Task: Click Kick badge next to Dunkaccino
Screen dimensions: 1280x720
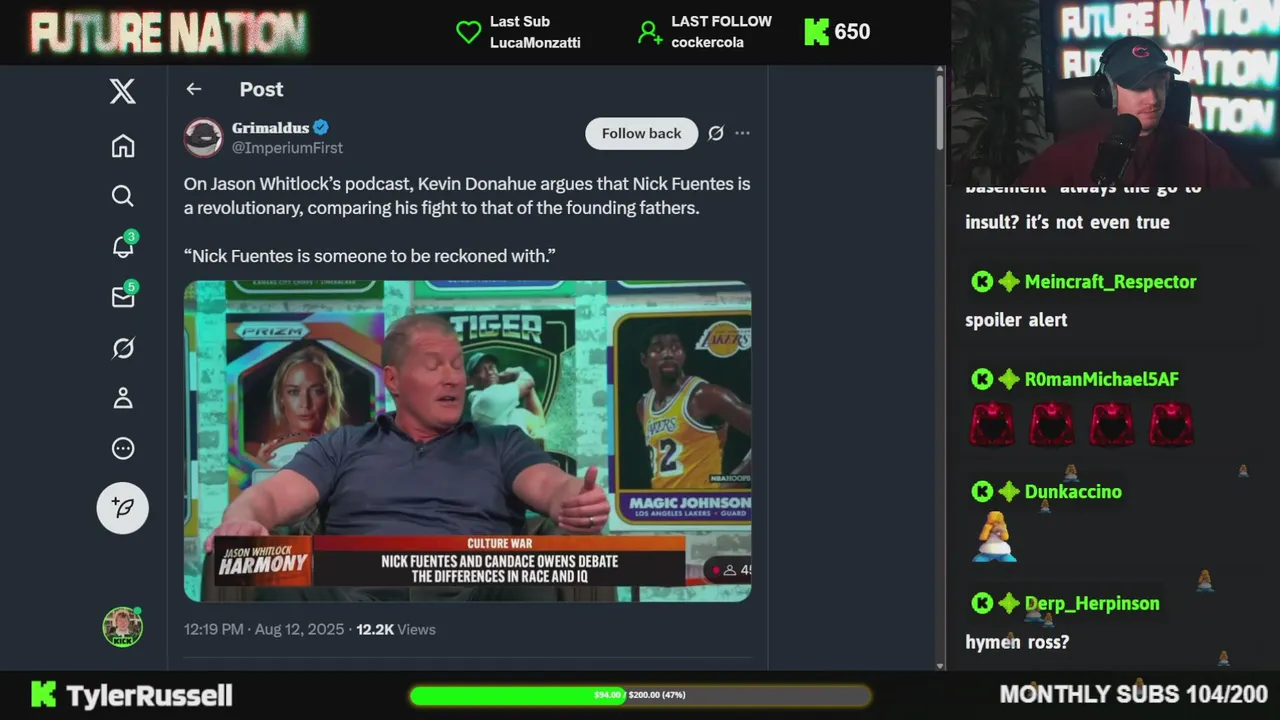Action: pyautogui.click(x=982, y=492)
